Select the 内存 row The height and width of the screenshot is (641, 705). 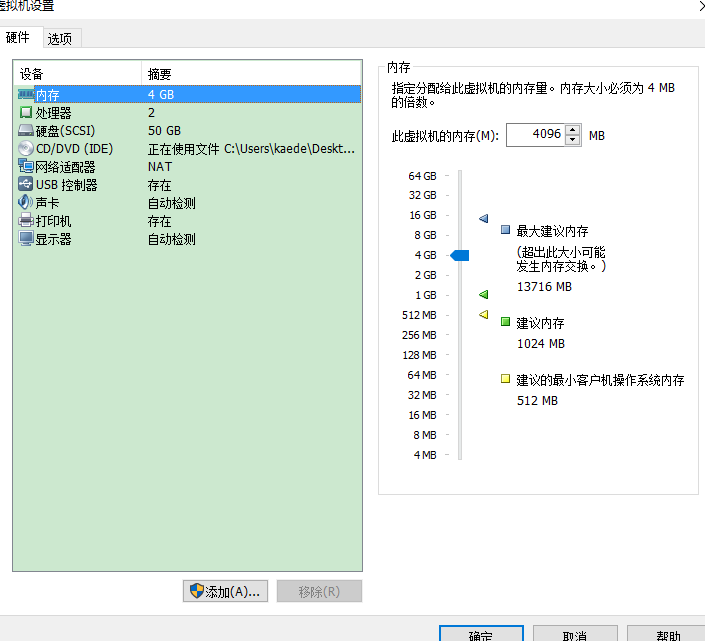[189, 94]
